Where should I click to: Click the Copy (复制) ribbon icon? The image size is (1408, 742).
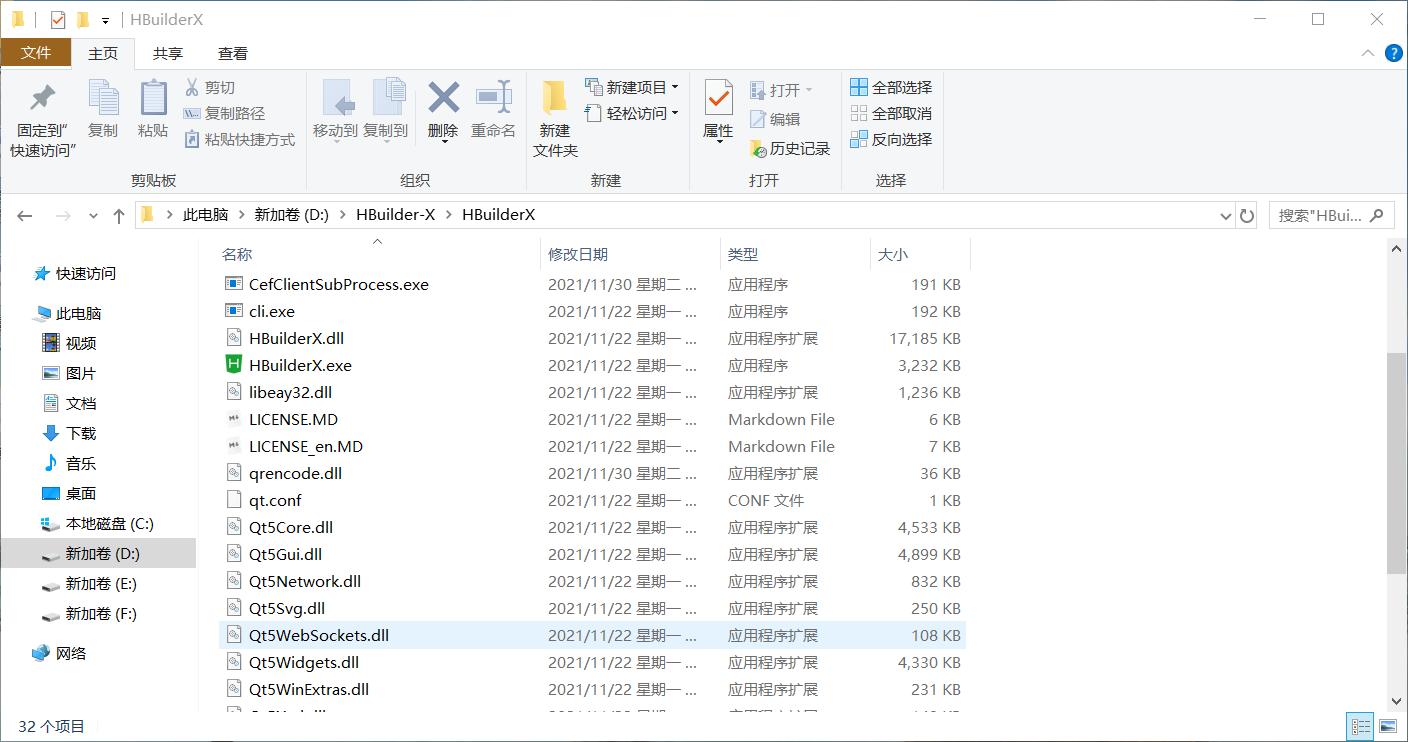[x=103, y=97]
